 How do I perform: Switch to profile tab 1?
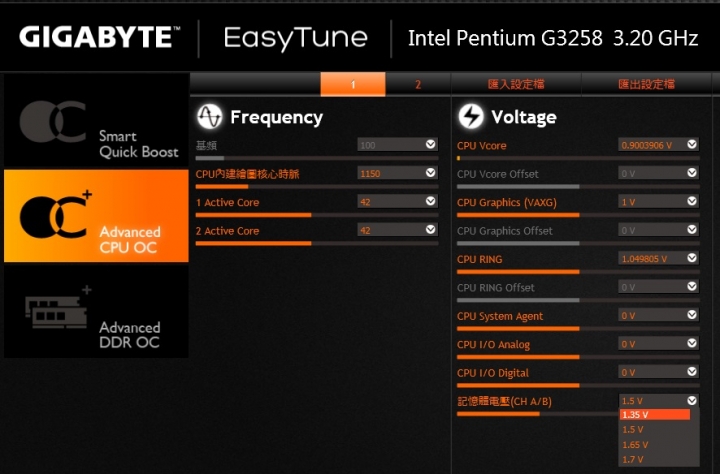pyautogui.click(x=353, y=85)
